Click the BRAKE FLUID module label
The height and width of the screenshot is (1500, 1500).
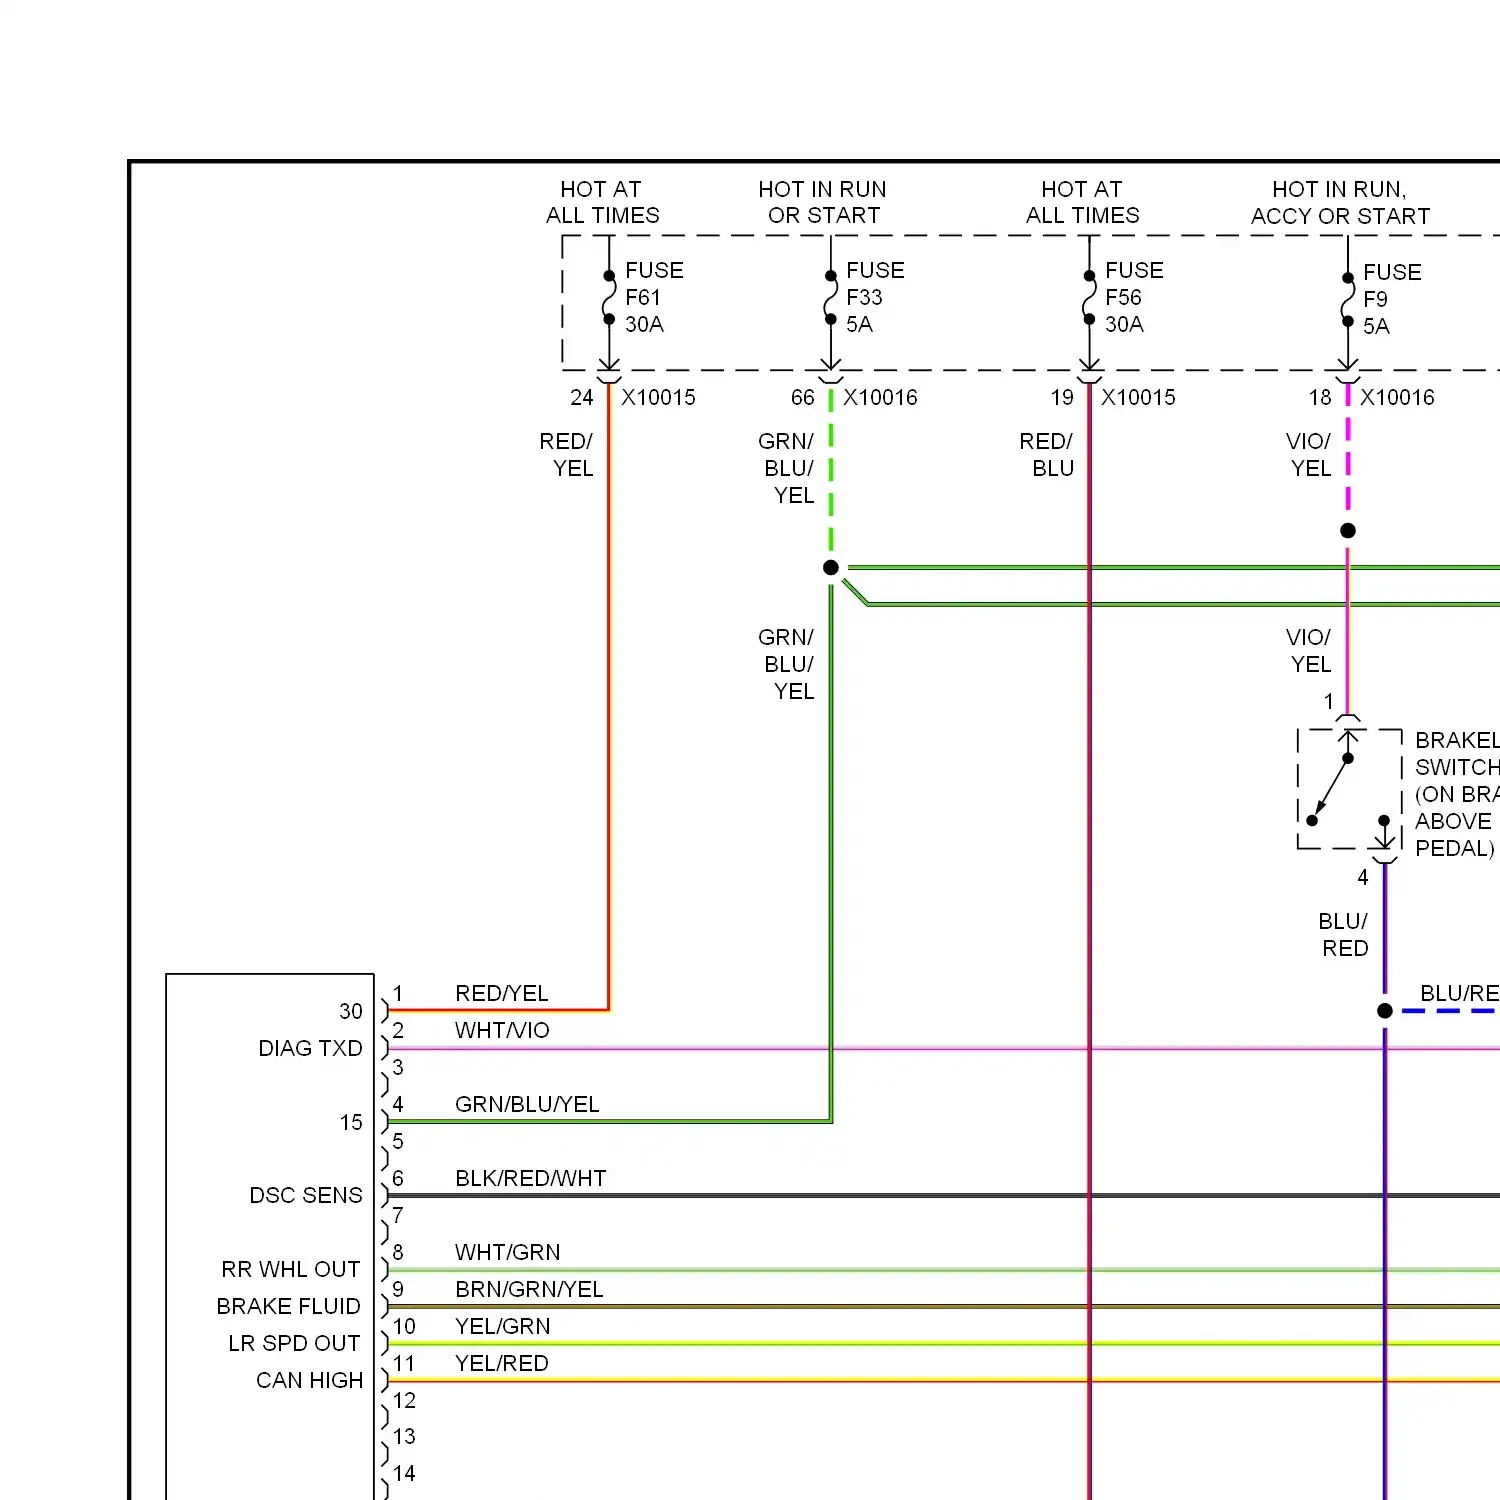pyautogui.click(x=288, y=1306)
